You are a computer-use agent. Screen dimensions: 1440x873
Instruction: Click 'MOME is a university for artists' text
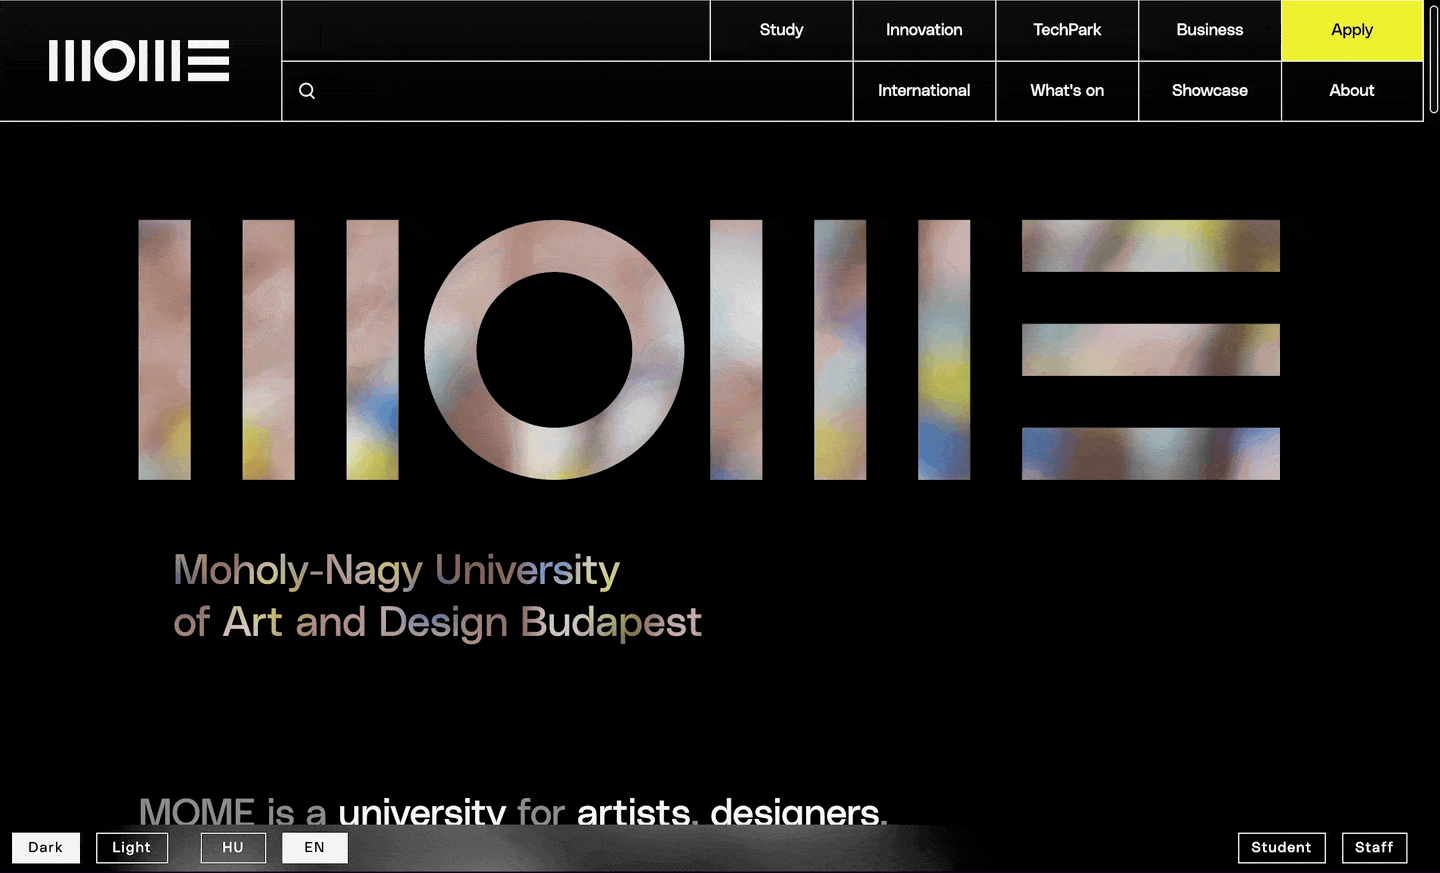415,811
